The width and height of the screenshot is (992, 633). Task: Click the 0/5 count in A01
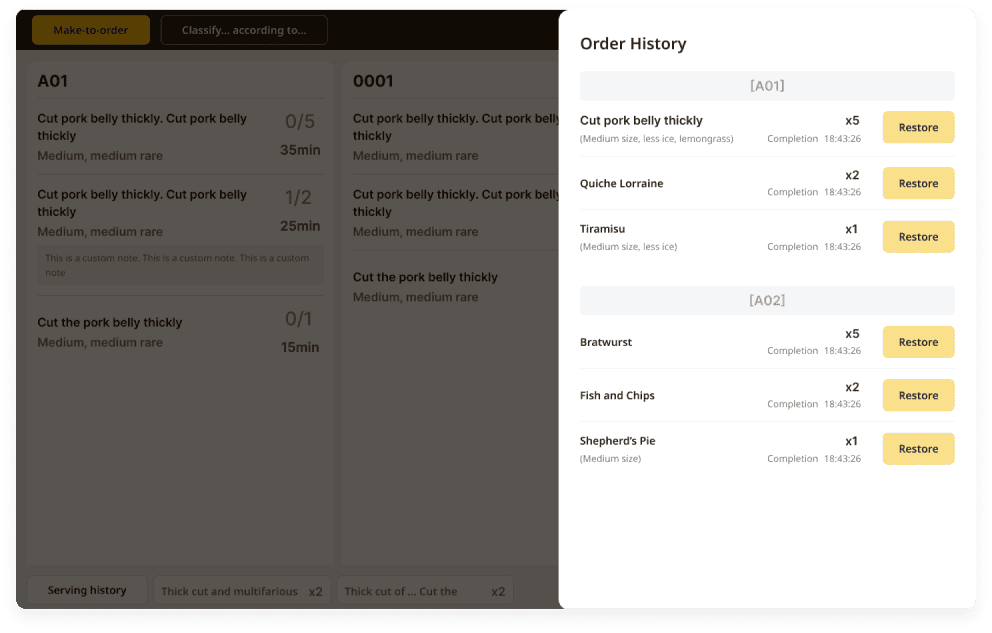tap(299, 121)
